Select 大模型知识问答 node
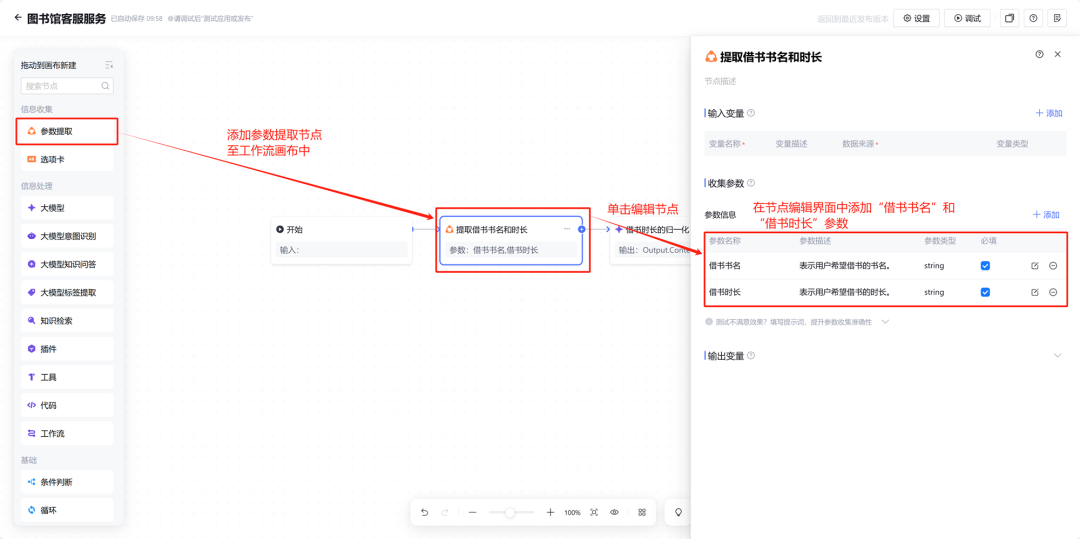Image resolution: width=1080 pixels, height=539 pixels. (x=67, y=264)
